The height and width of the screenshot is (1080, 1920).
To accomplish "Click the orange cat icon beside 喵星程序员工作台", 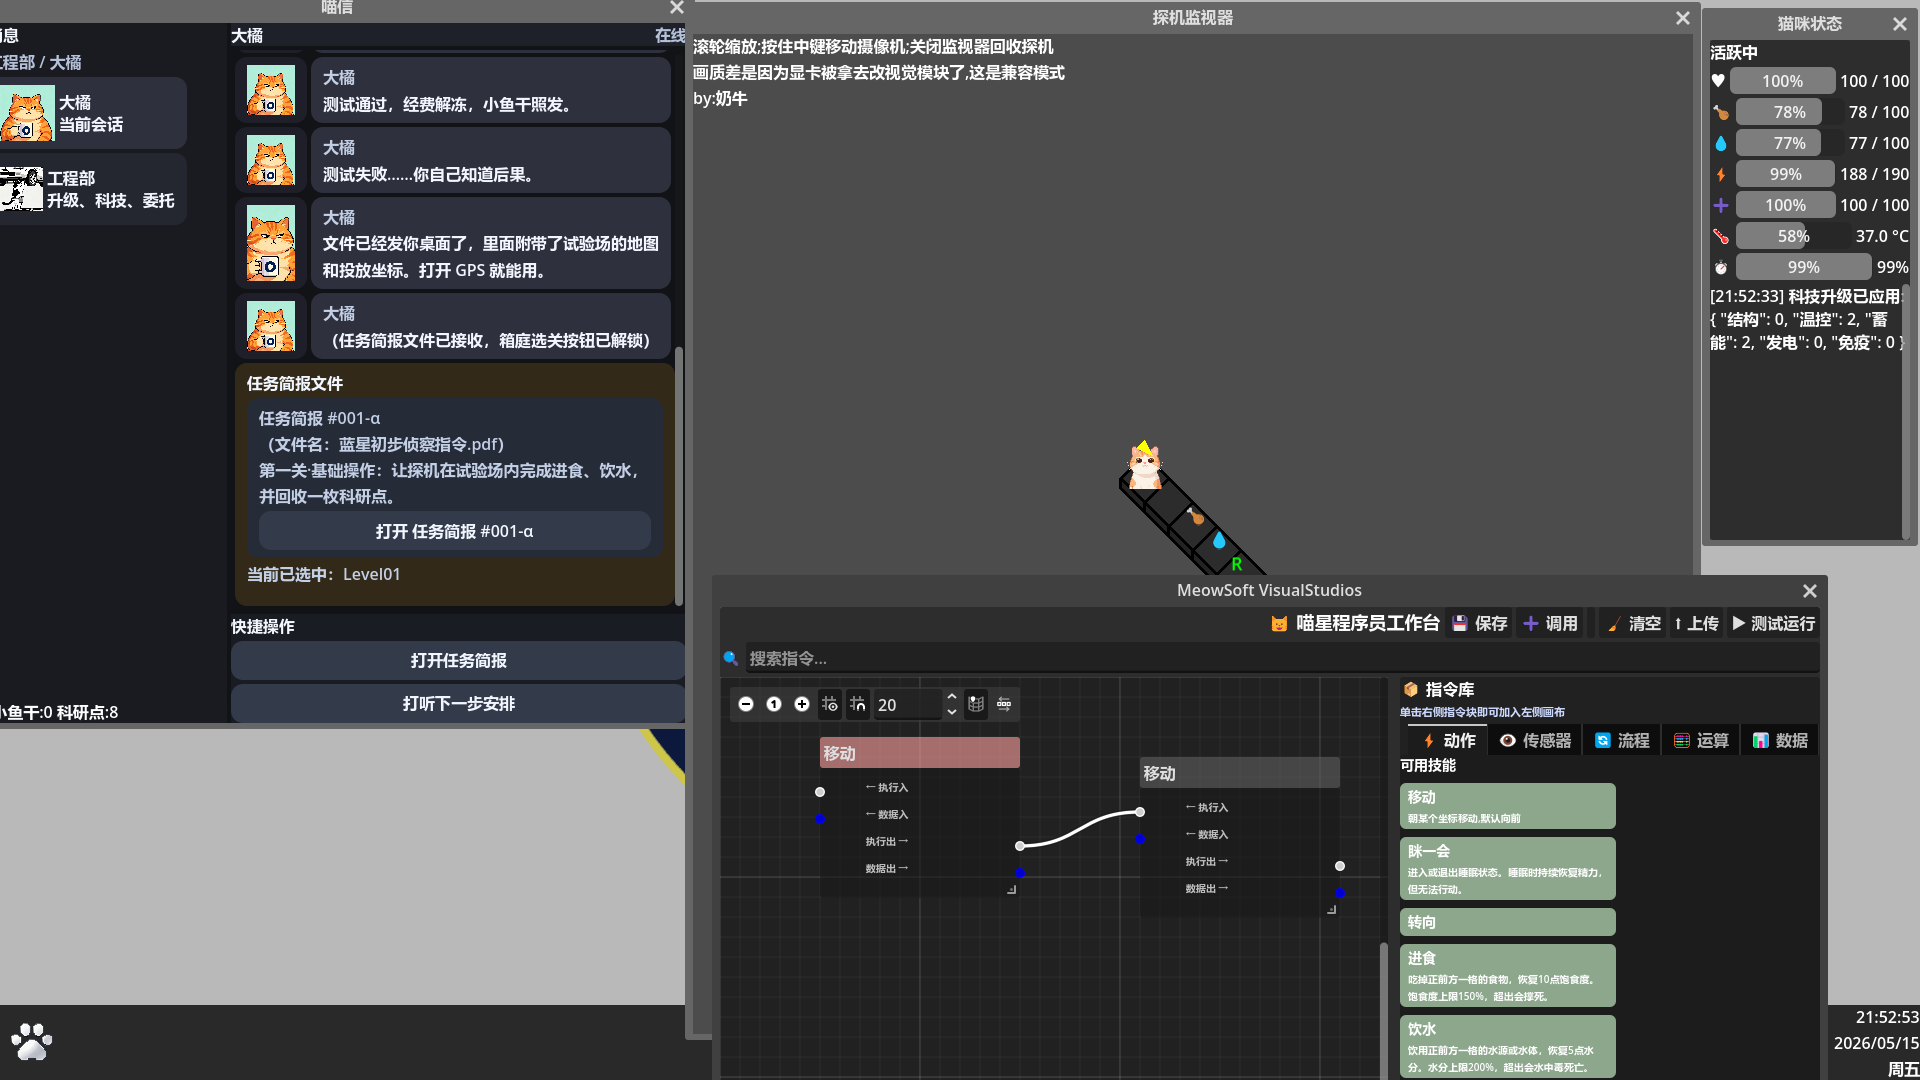I will 1279,623.
